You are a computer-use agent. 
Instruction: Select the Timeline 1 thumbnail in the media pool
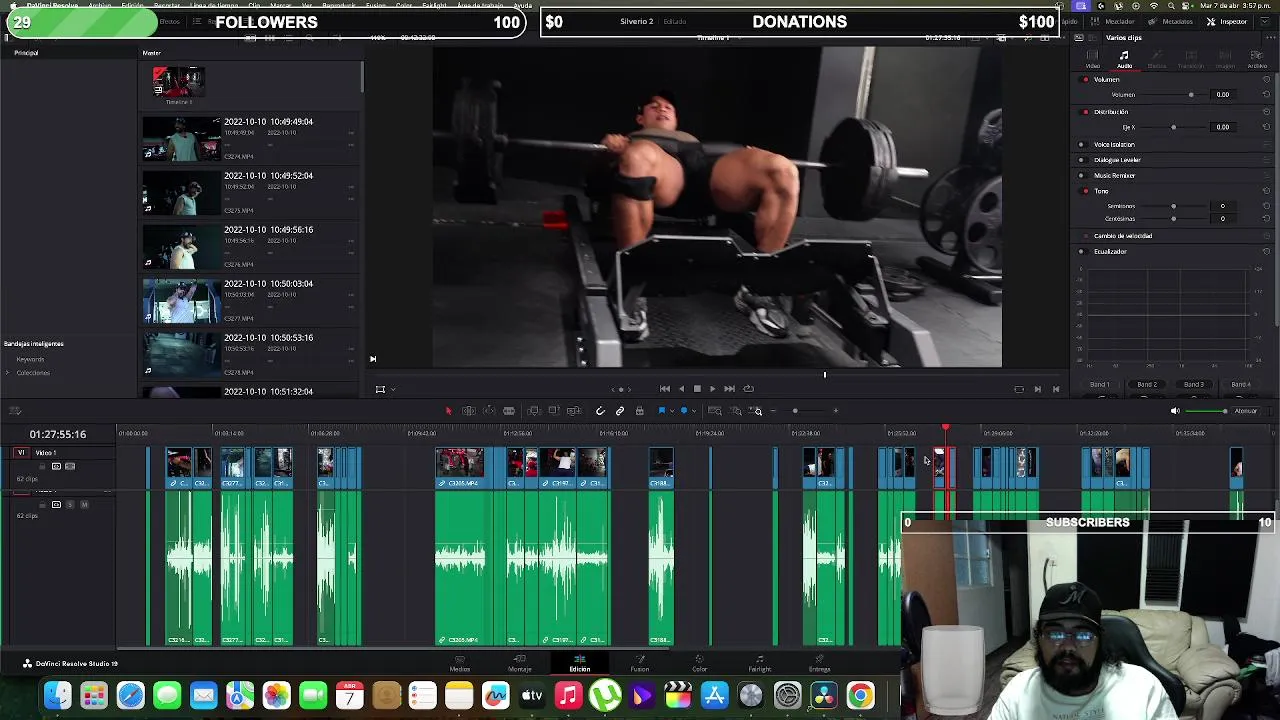[x=179, y=82]
